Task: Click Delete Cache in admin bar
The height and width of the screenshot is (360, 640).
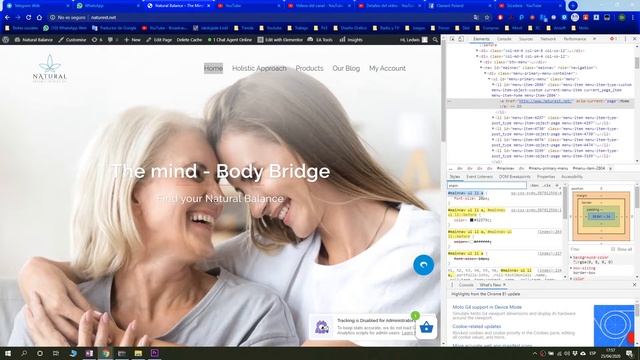Action: pyautogui.click(x=189, y=40)
